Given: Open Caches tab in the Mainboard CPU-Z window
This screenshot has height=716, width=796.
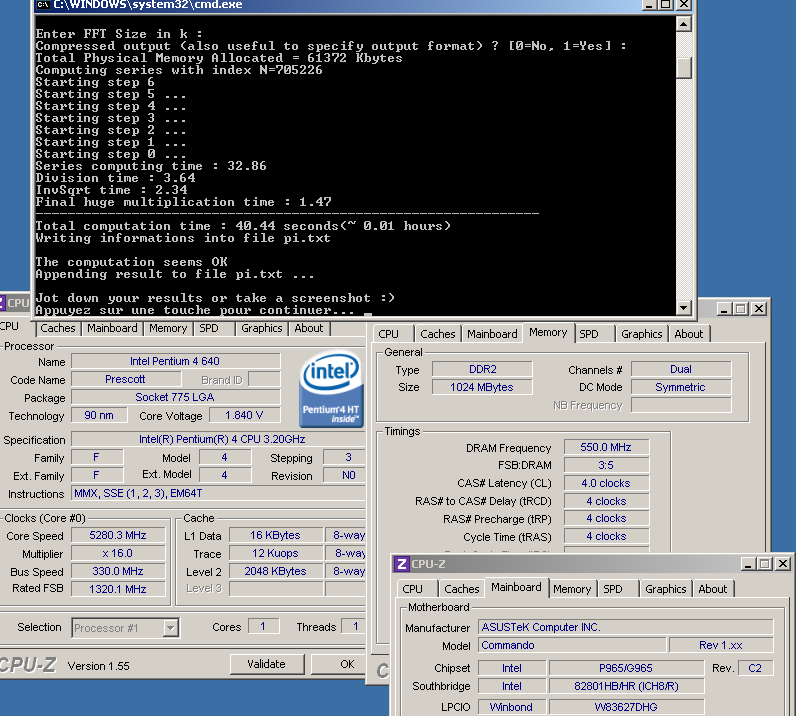Looking at the screenshot, I should [461, 589].
